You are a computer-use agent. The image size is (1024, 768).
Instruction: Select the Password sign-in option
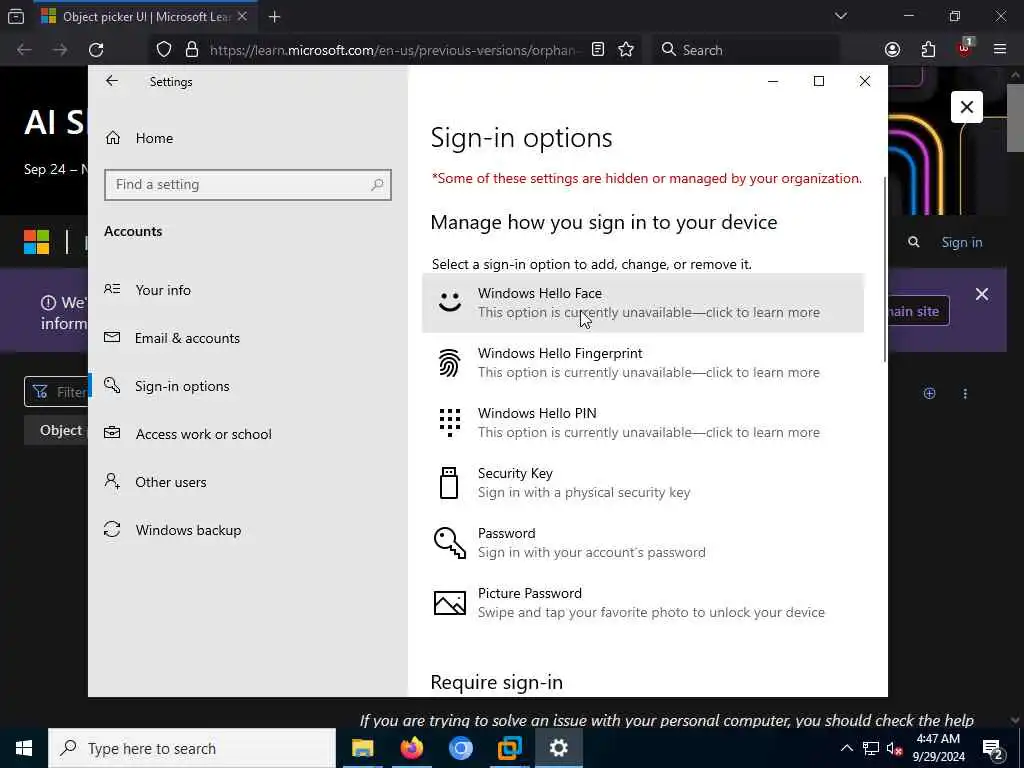(643, 543)
